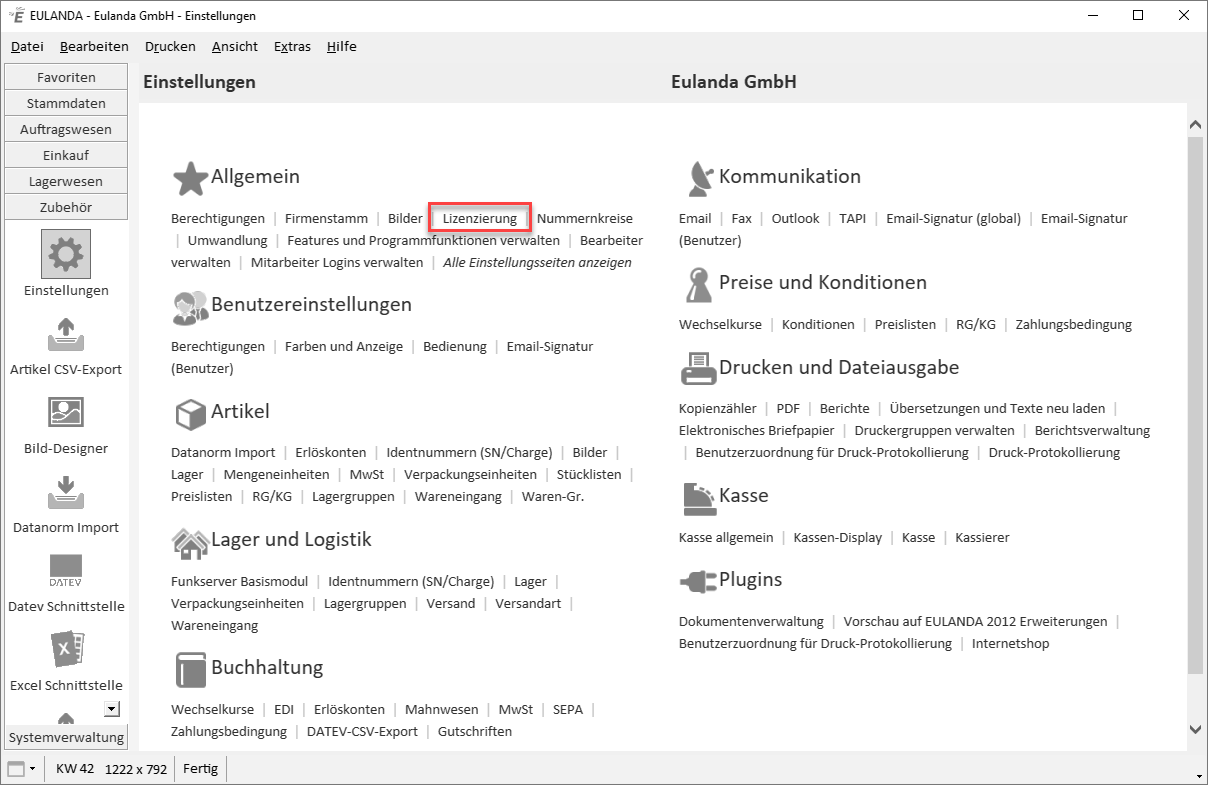Open Email-Signatur (global) settings

click(954, 218)
